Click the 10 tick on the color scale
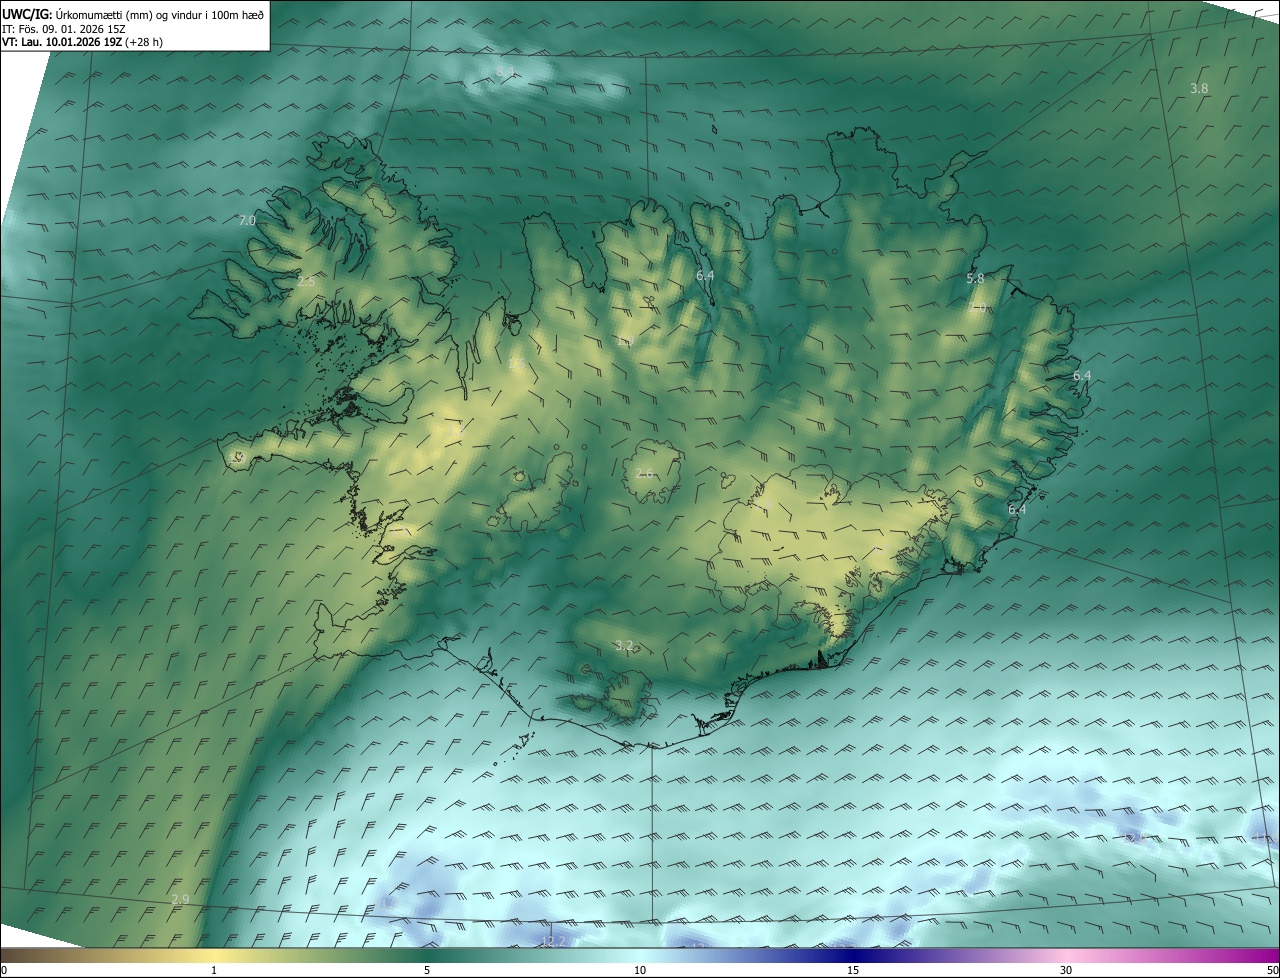 coord(640,970)
